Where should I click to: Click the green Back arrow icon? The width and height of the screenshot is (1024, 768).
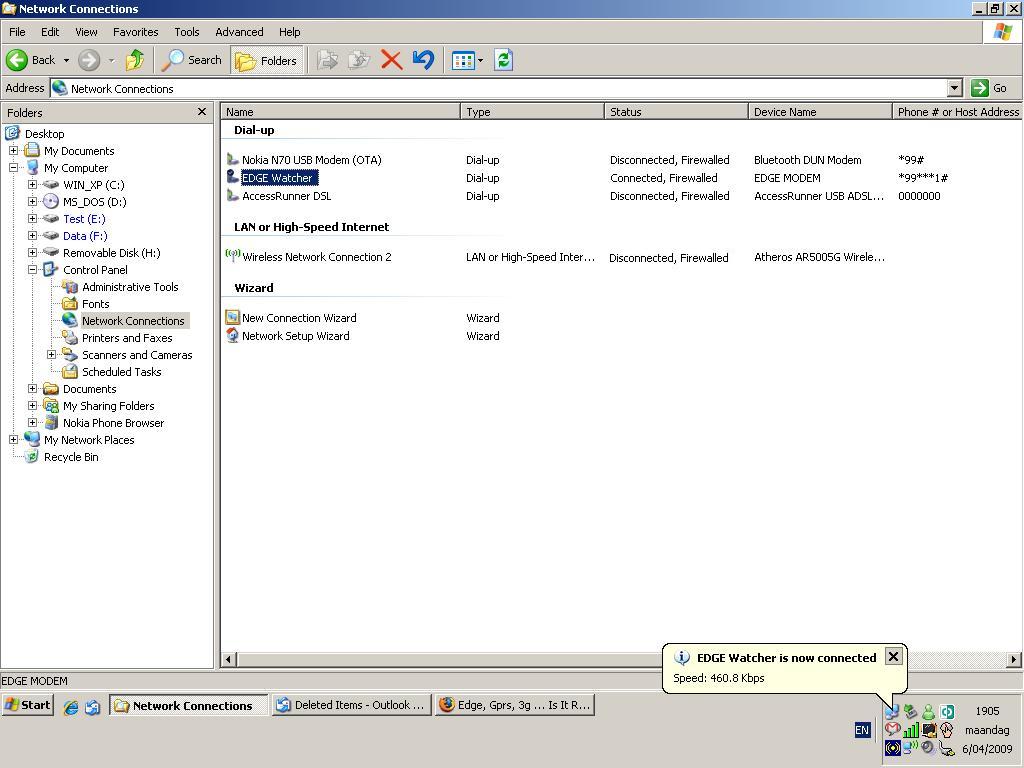(17, 60)
